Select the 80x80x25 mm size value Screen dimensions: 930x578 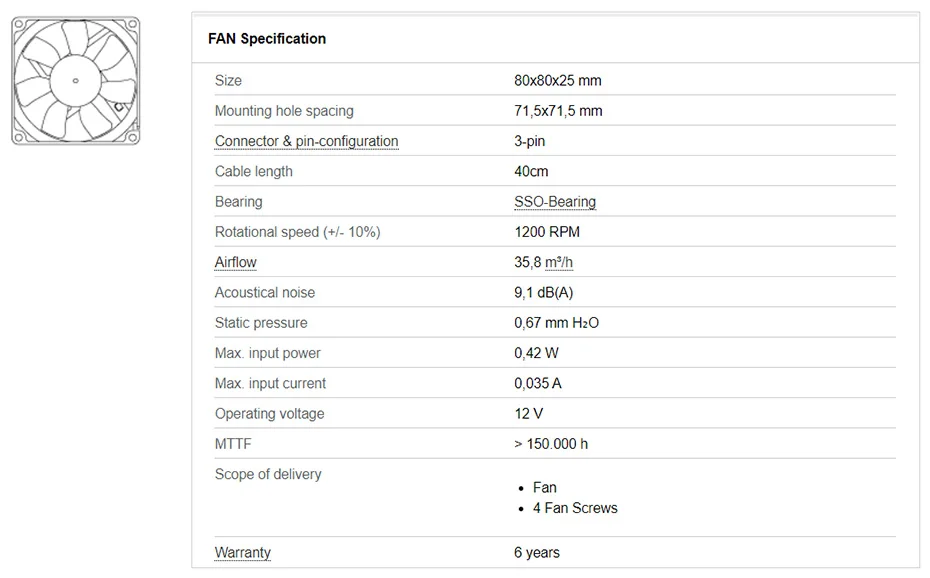557,80
